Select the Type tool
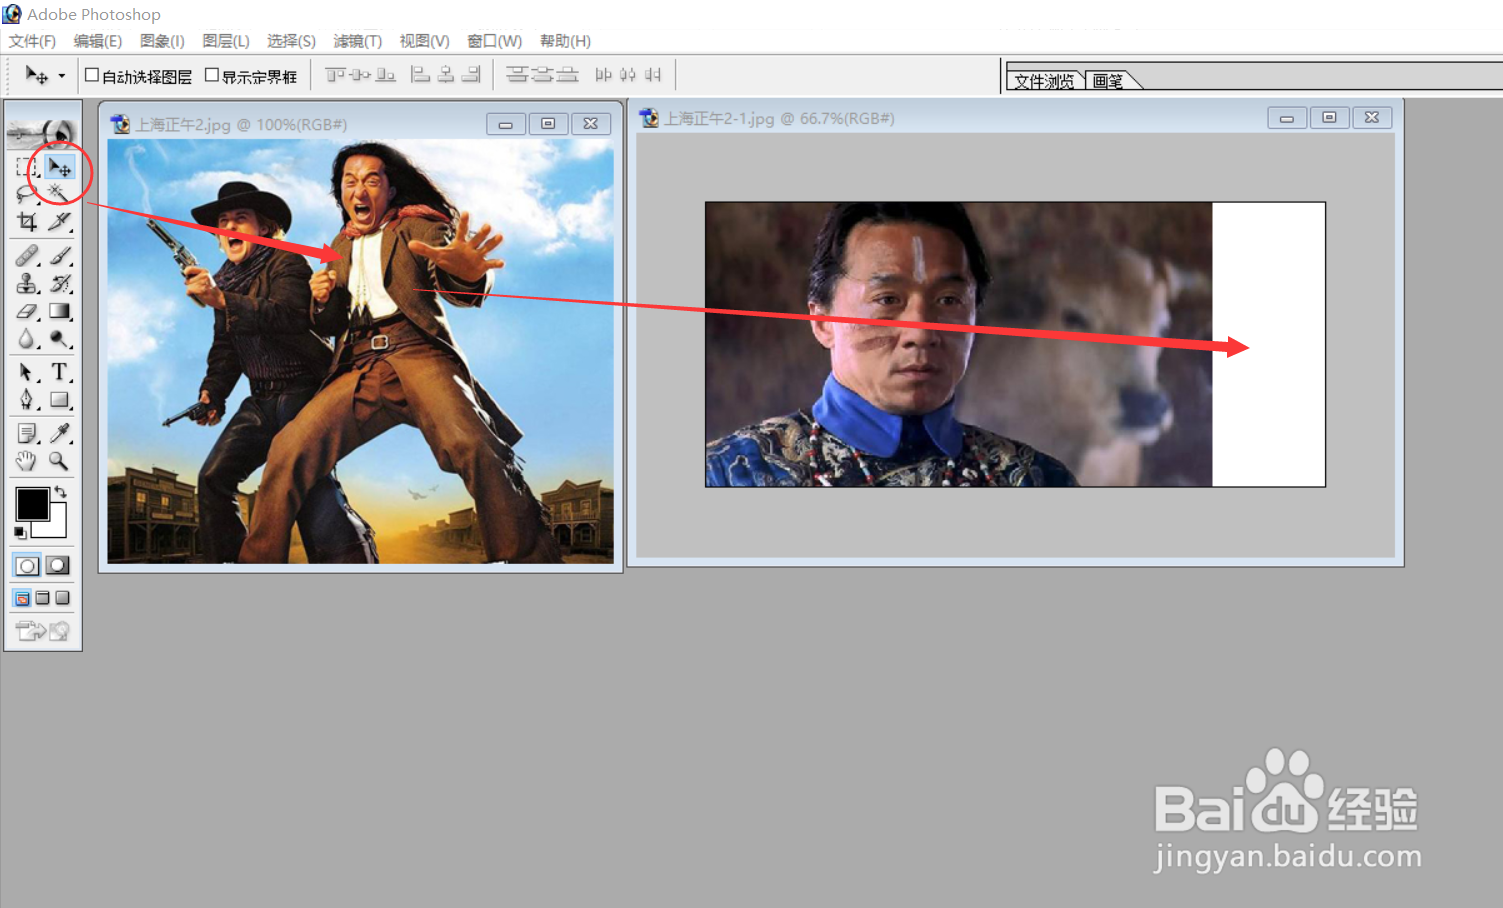The image size is (1503, 908). [x=59, y=373]
